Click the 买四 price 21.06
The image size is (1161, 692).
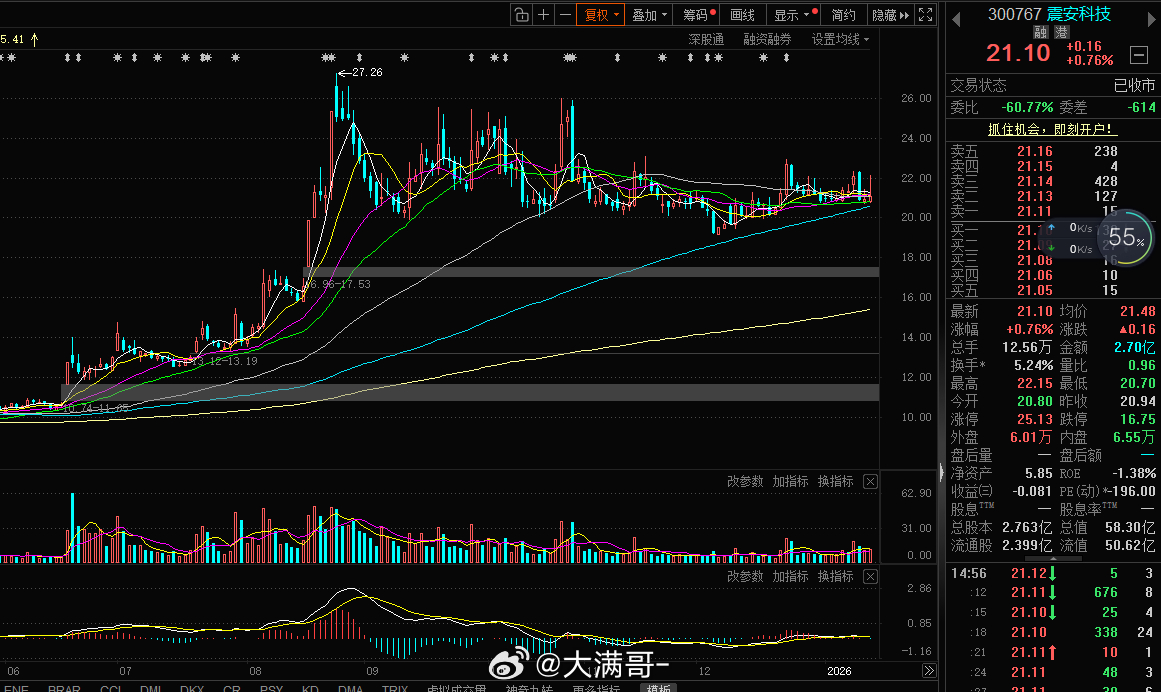[1034, 275]
